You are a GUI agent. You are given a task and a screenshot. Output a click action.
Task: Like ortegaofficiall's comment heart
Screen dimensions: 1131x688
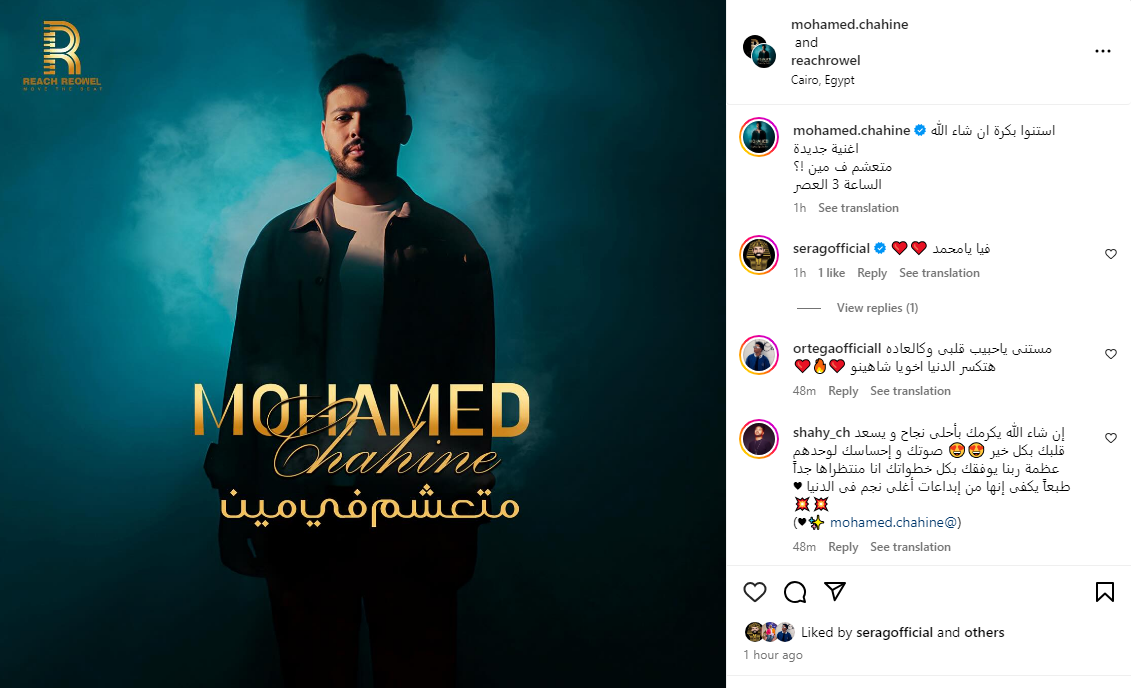click(1111, 354)
